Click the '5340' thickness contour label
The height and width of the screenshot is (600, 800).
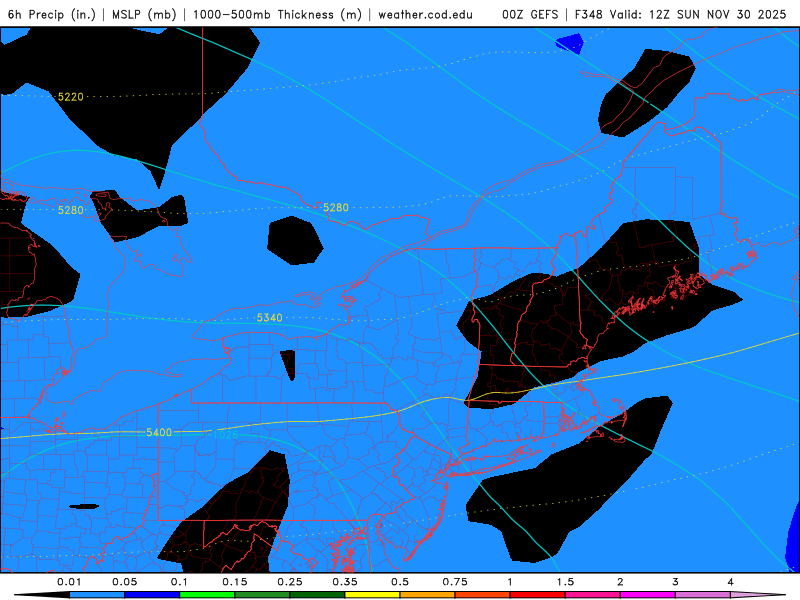tap(269, 318)
